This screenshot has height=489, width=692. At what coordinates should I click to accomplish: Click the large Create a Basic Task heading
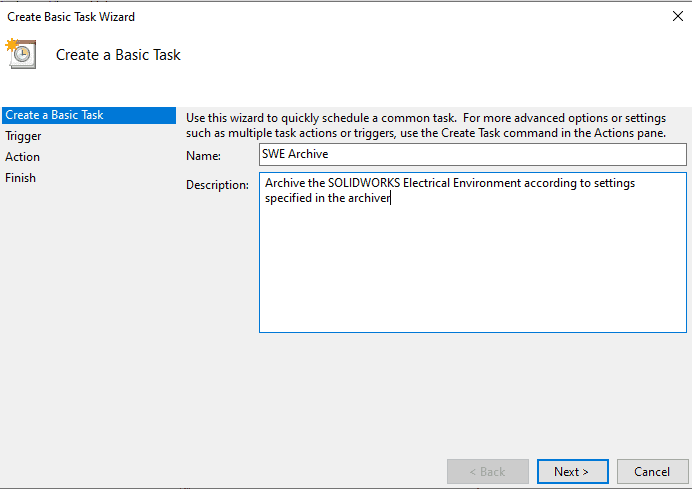click(x=118, y=55)
